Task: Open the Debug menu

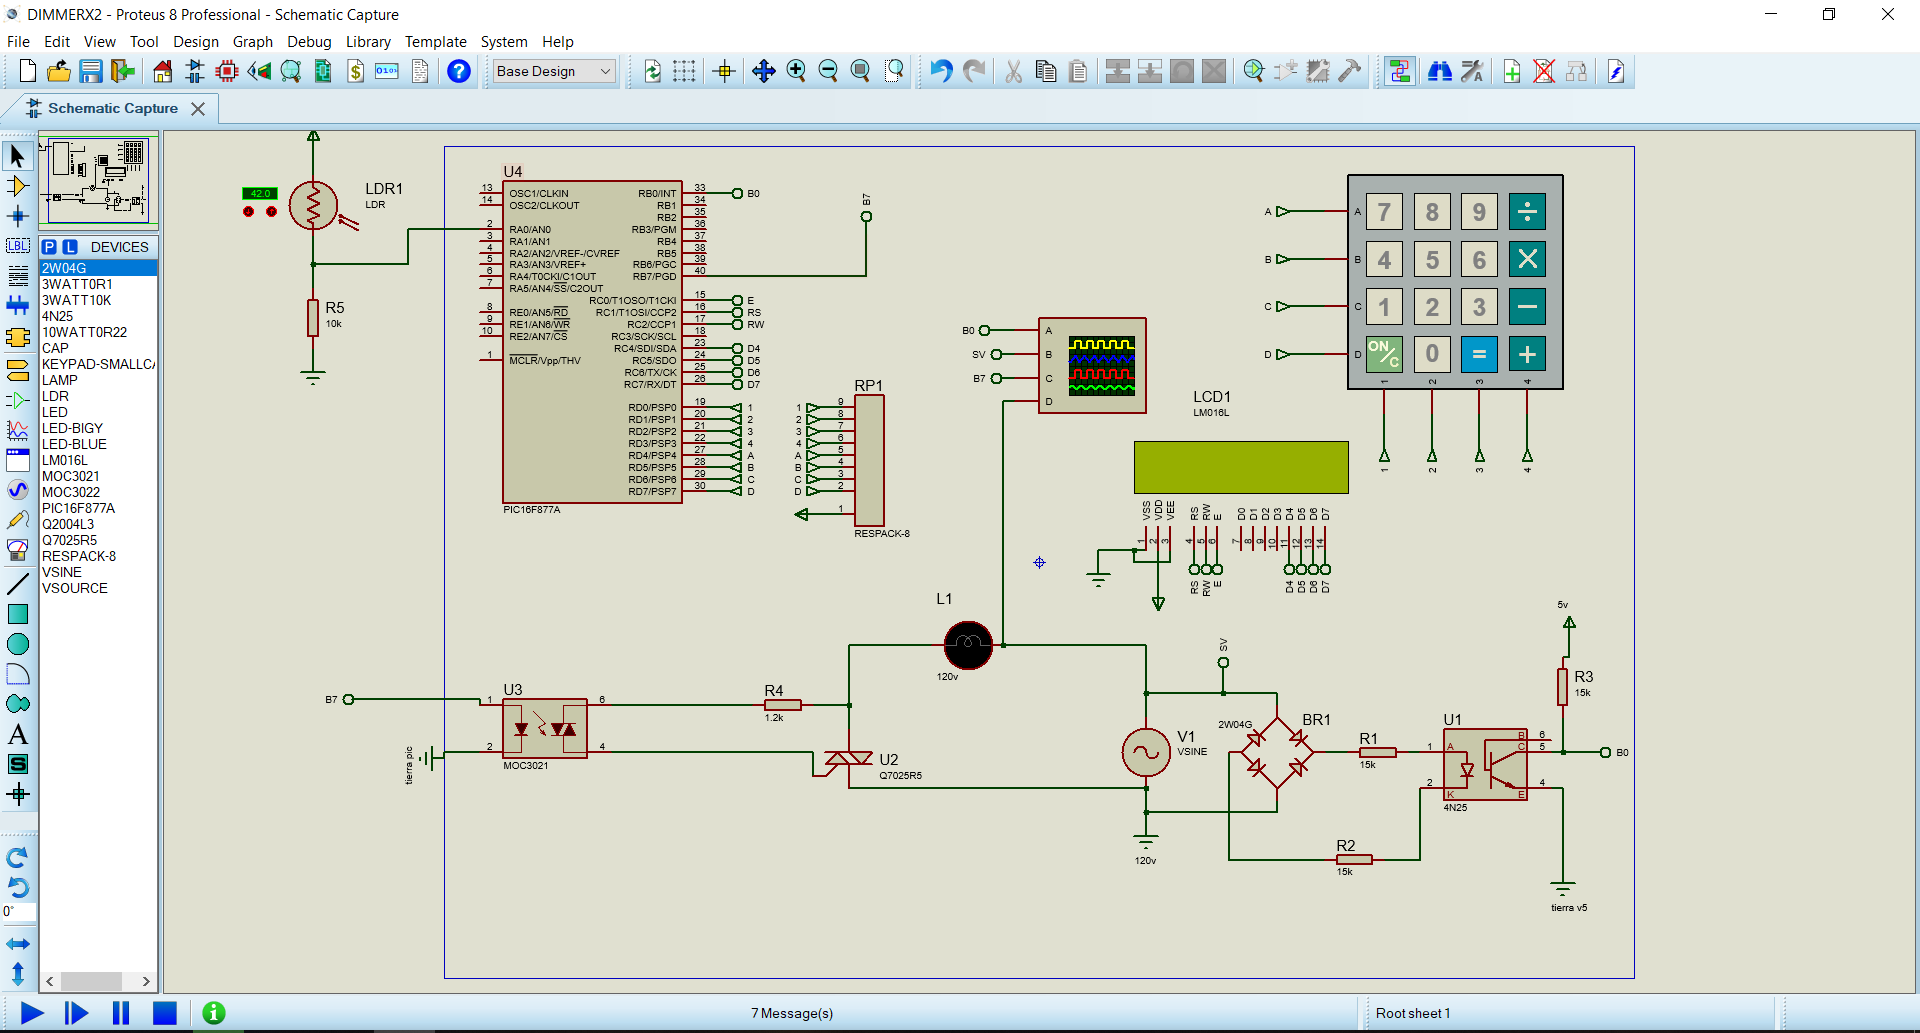Action: 309,42
